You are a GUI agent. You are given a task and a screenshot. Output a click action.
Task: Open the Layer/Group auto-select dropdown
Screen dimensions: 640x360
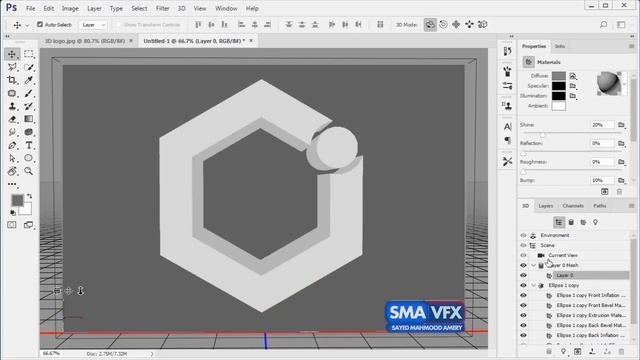pos(93,25)
